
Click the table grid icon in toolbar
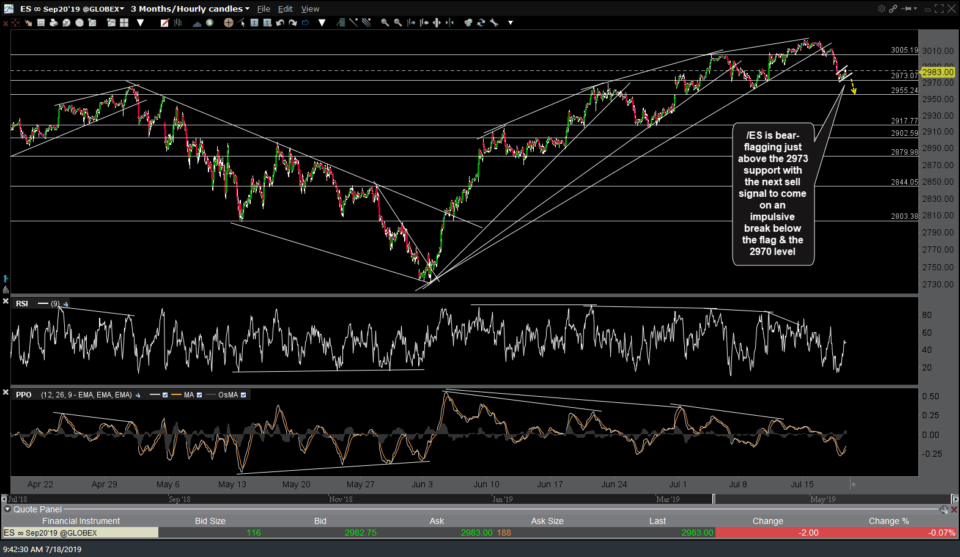(40, 23)
